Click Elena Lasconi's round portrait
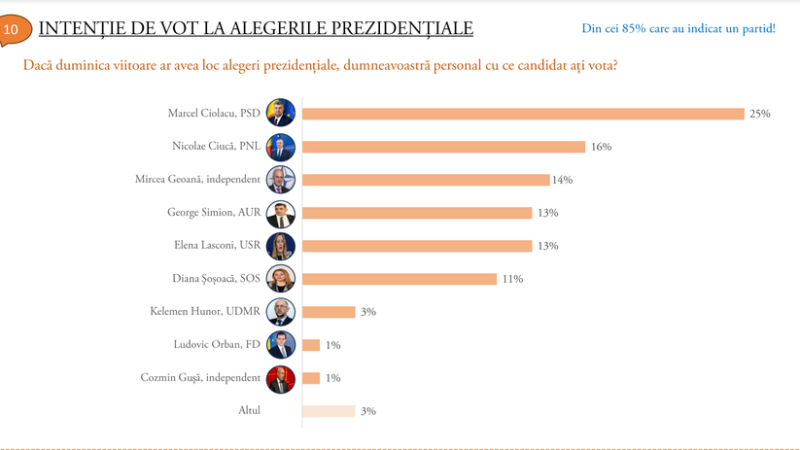This screenshot has height=450, width=800. [280, 245]
